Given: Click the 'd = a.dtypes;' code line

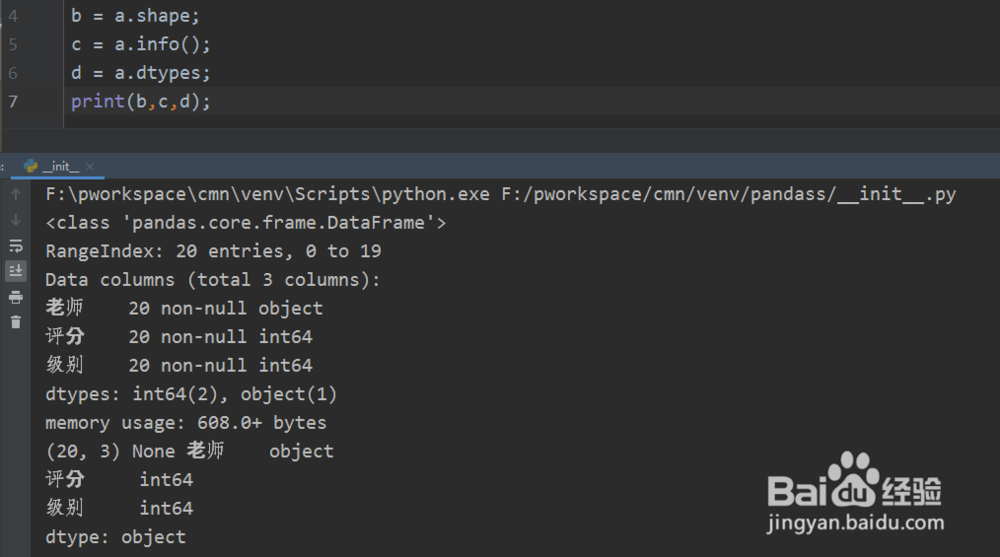Looking at the screenshot, I should coord(141,73).
